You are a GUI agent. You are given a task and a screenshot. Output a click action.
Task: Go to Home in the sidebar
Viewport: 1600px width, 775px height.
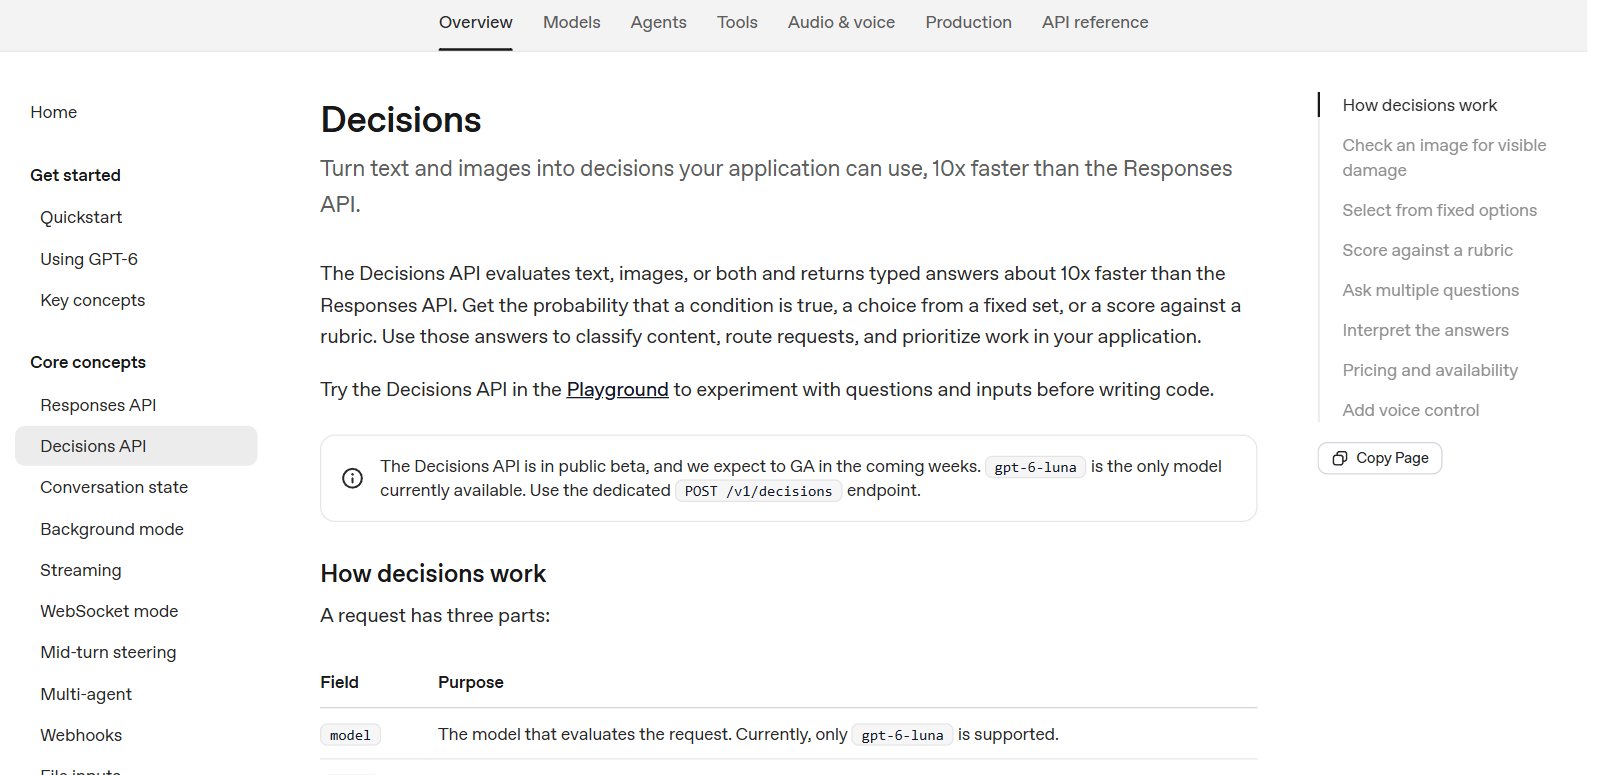coord(54,112)
